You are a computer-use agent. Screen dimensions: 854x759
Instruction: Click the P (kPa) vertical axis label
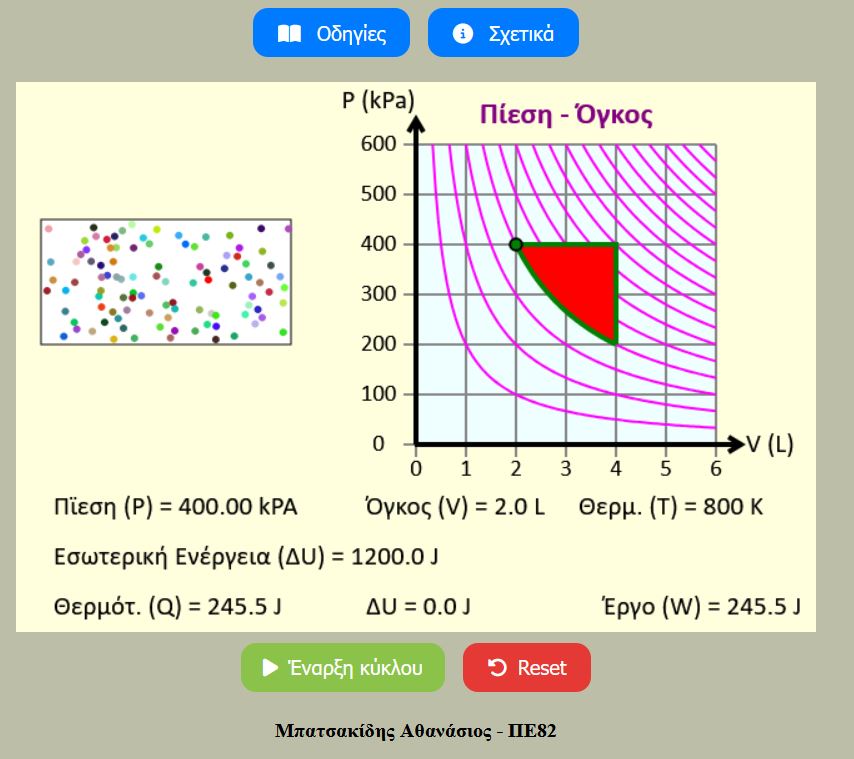point(378,101)
